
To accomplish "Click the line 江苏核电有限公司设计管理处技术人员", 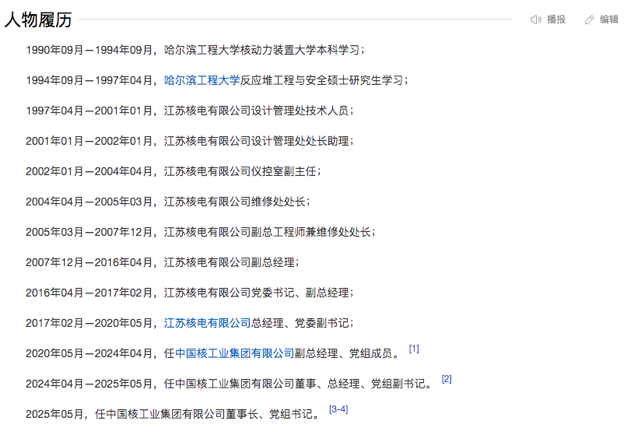I will tap(190, 111).
